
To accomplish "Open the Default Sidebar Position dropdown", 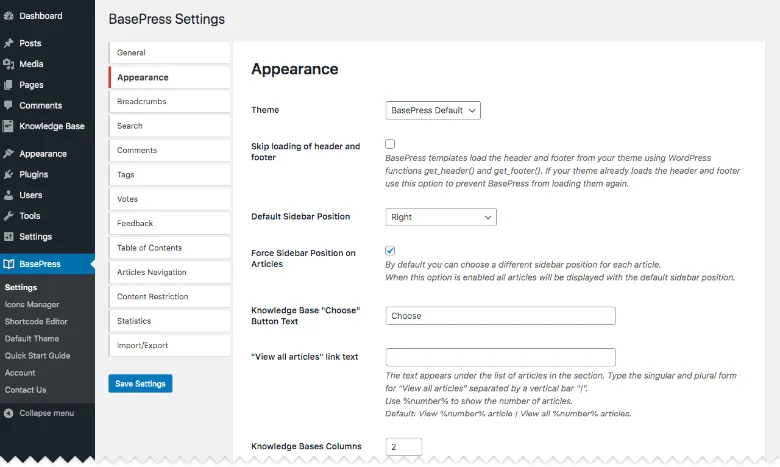I will 441,217.
